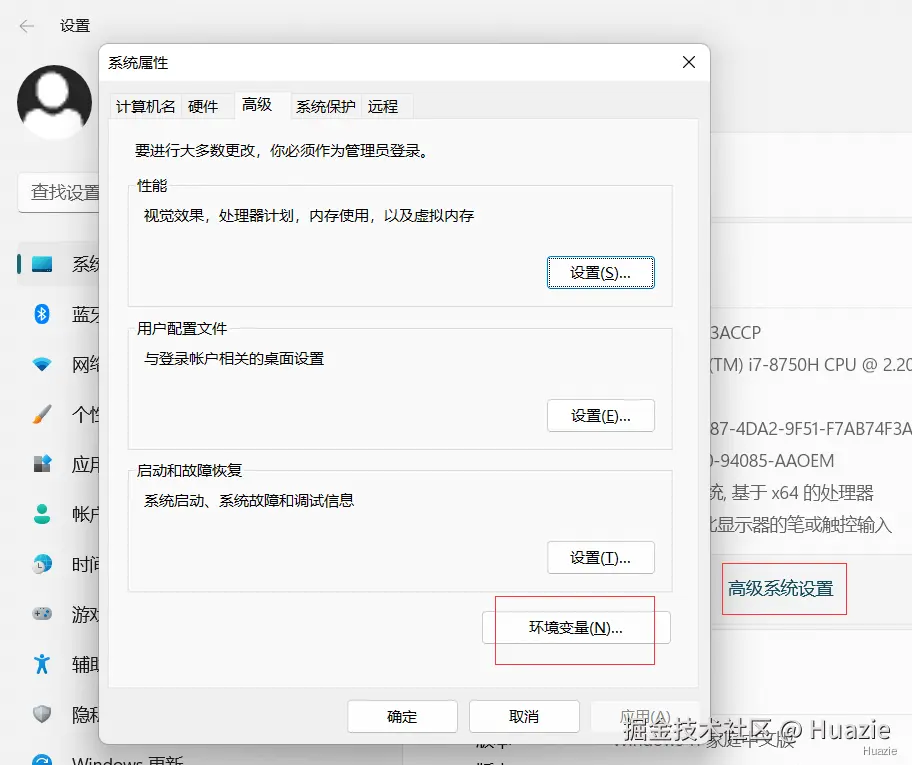The image size is (912, 765).
Task: Focus the 查找设置 search field
Action: pyautogui.click(x=58, y=192)
